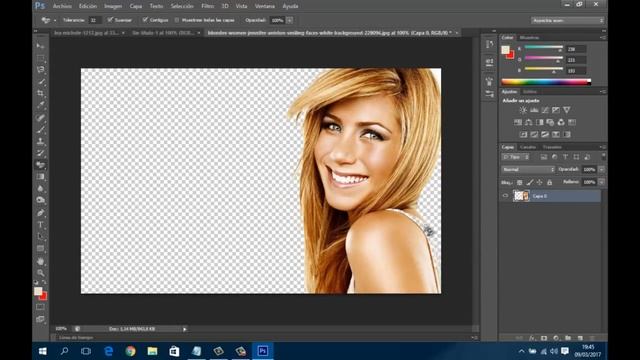The image size is (640, 360).
Task: Click the zoom percentage field in status bar
Action: [x=61, y=329]
